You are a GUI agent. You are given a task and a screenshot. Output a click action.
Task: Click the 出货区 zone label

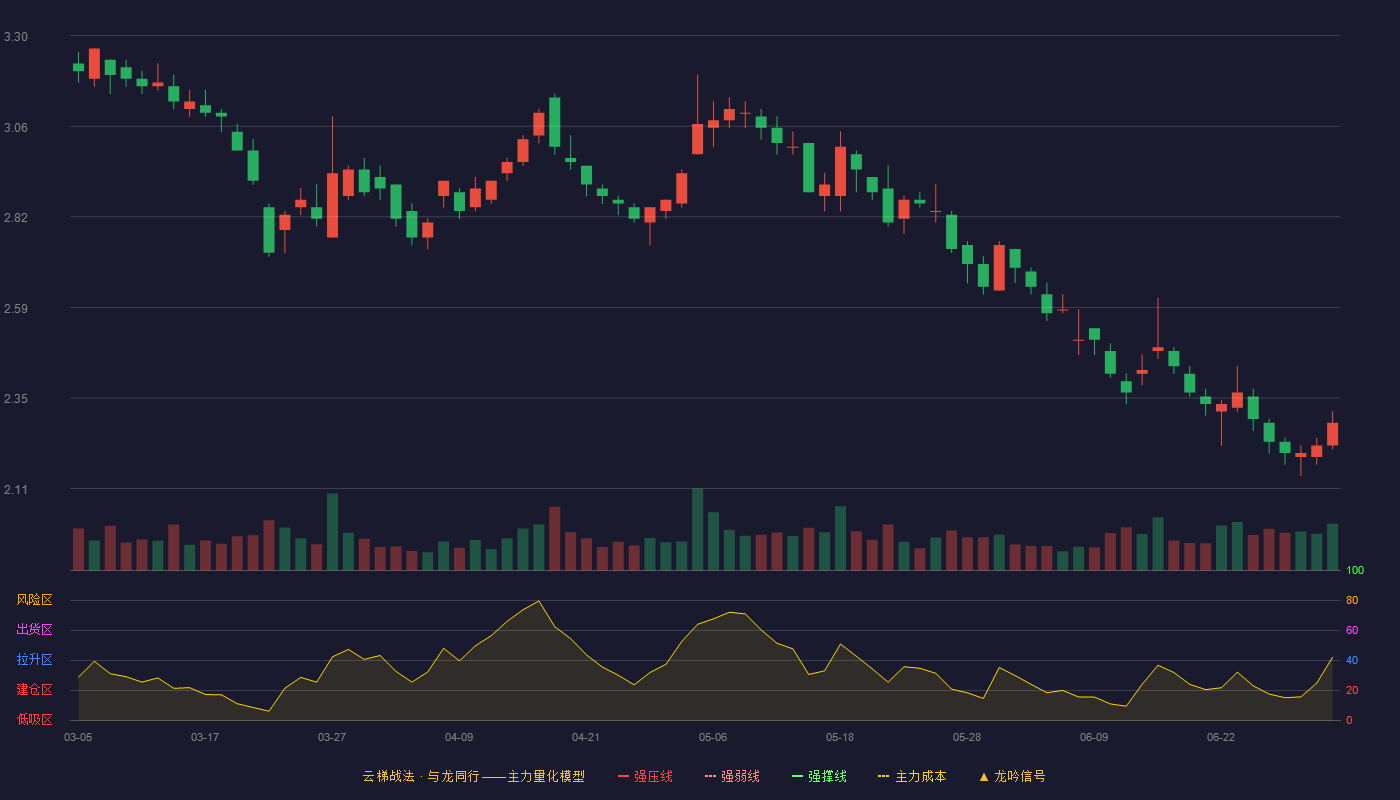(x=34, y=630)
